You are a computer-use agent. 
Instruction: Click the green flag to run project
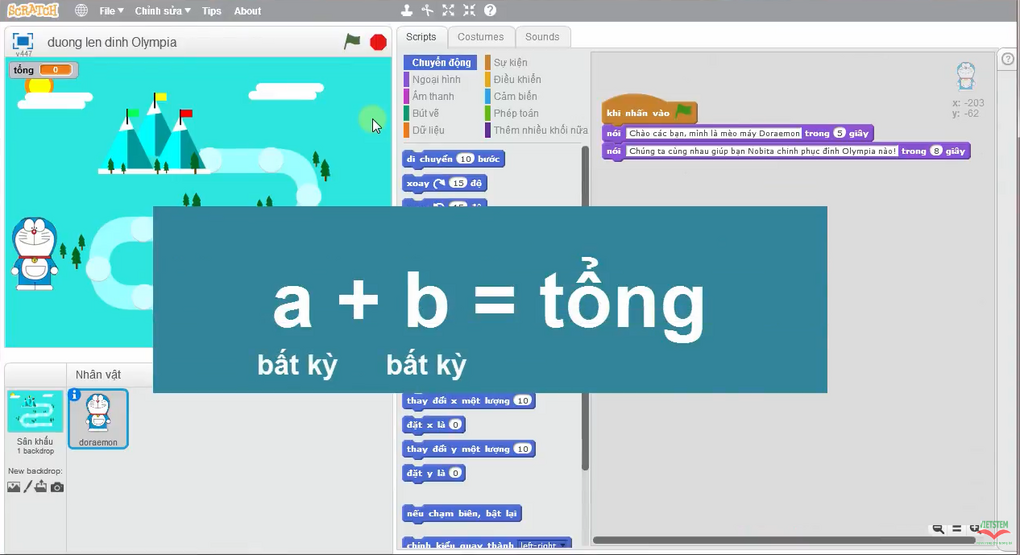(x=352, y=41)
